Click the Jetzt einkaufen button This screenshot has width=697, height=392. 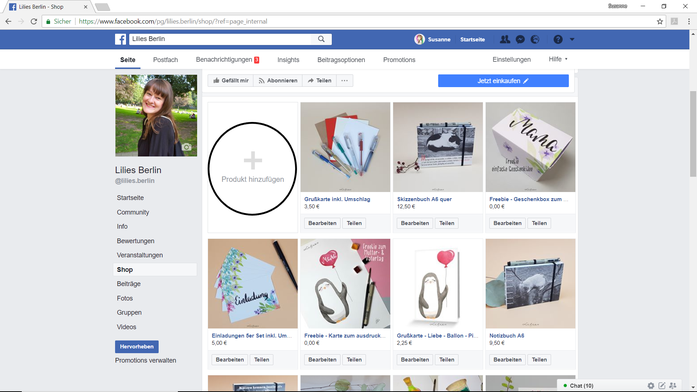[503, 80]
